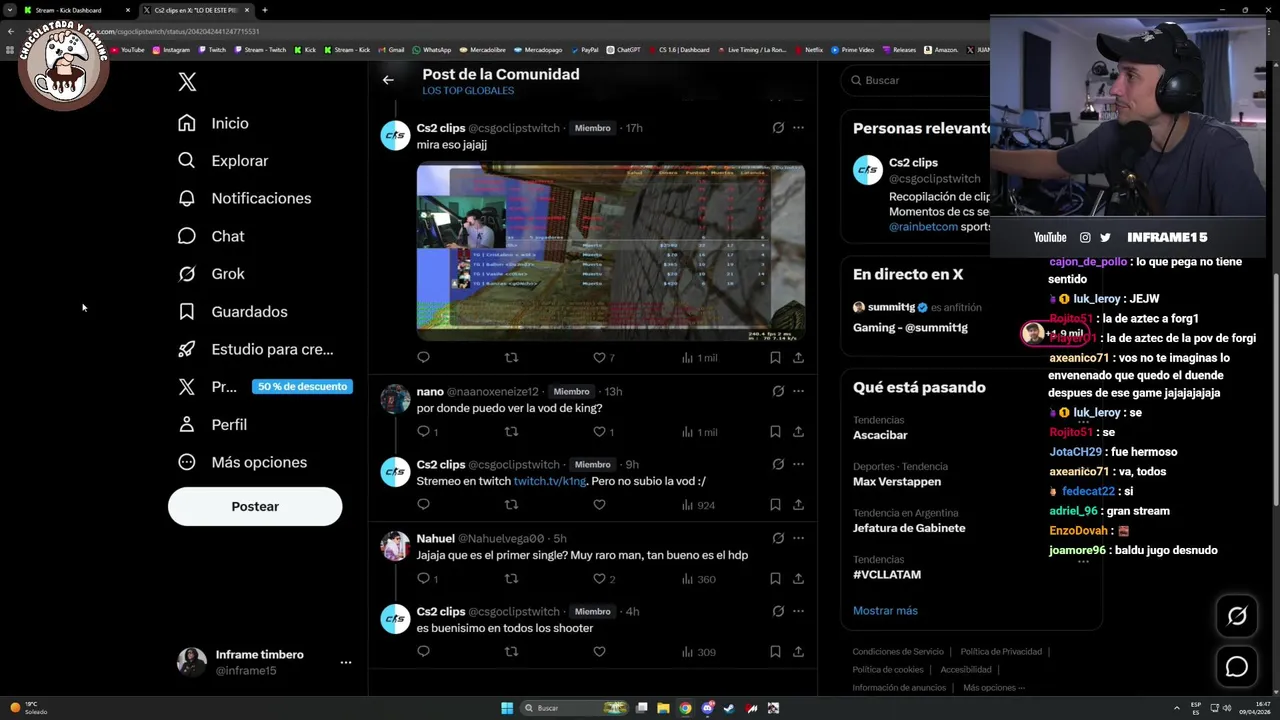Open Condiciones de Servicio footer link

(x=898, y=652)
